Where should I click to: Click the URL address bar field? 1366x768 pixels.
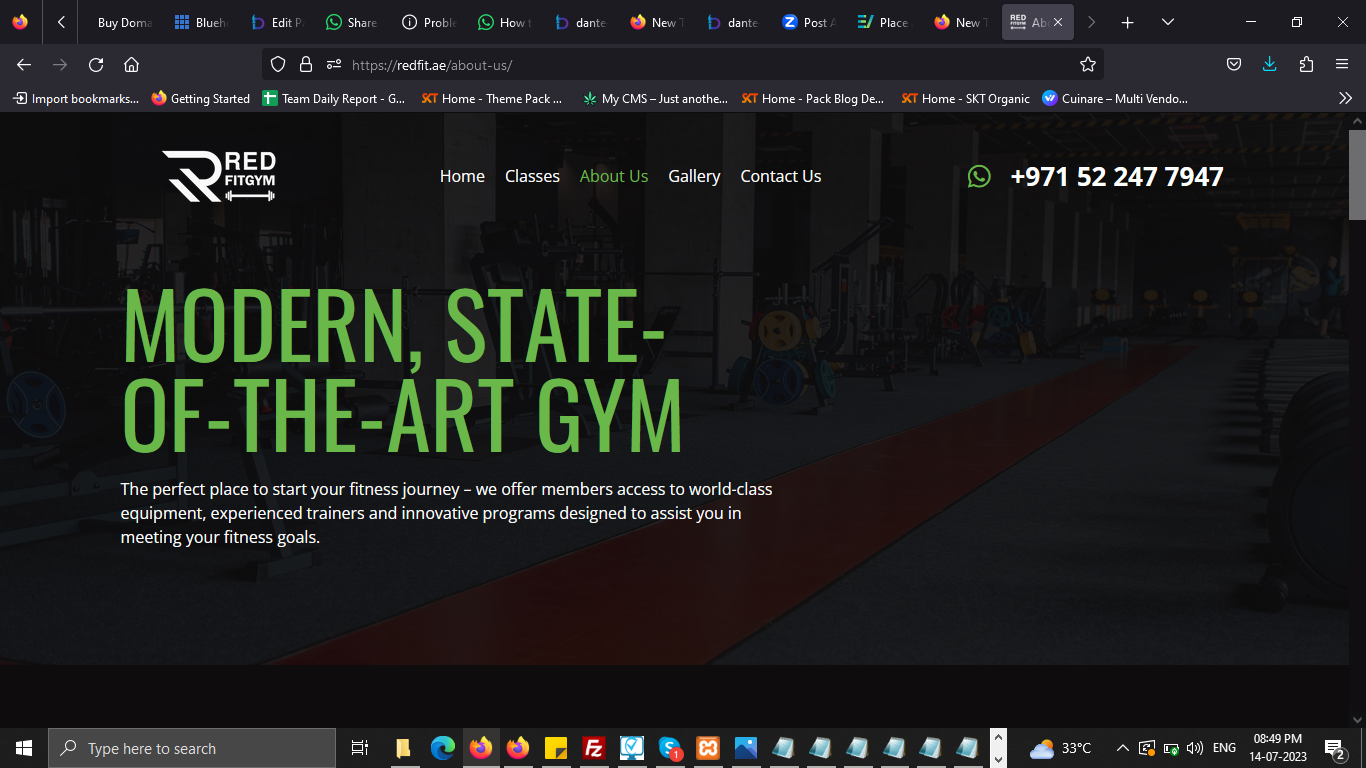[700, 65]
